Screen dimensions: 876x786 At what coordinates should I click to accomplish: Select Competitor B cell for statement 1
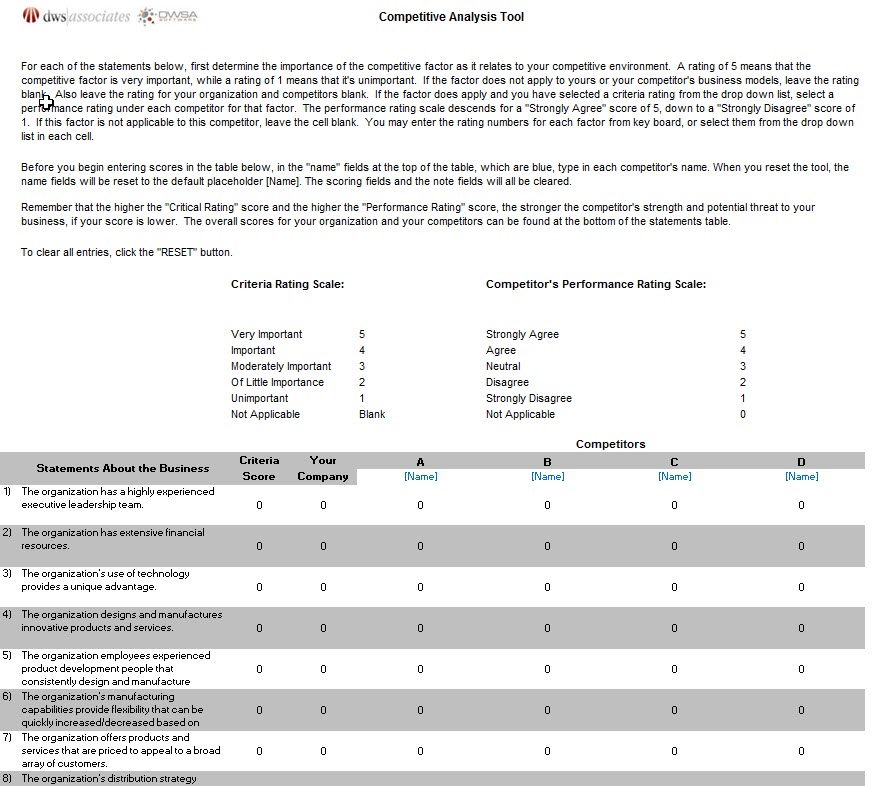[548, 505]
